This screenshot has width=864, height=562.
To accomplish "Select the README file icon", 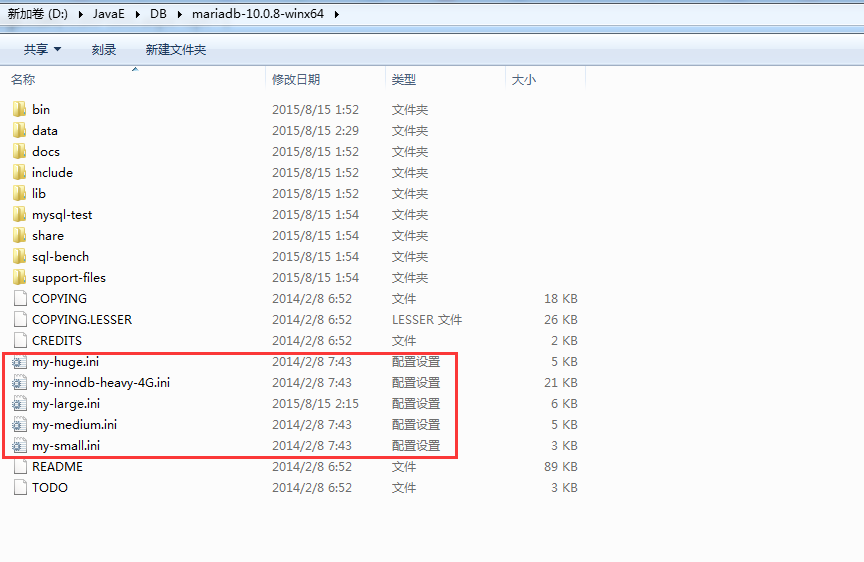I will coord(20,466).
